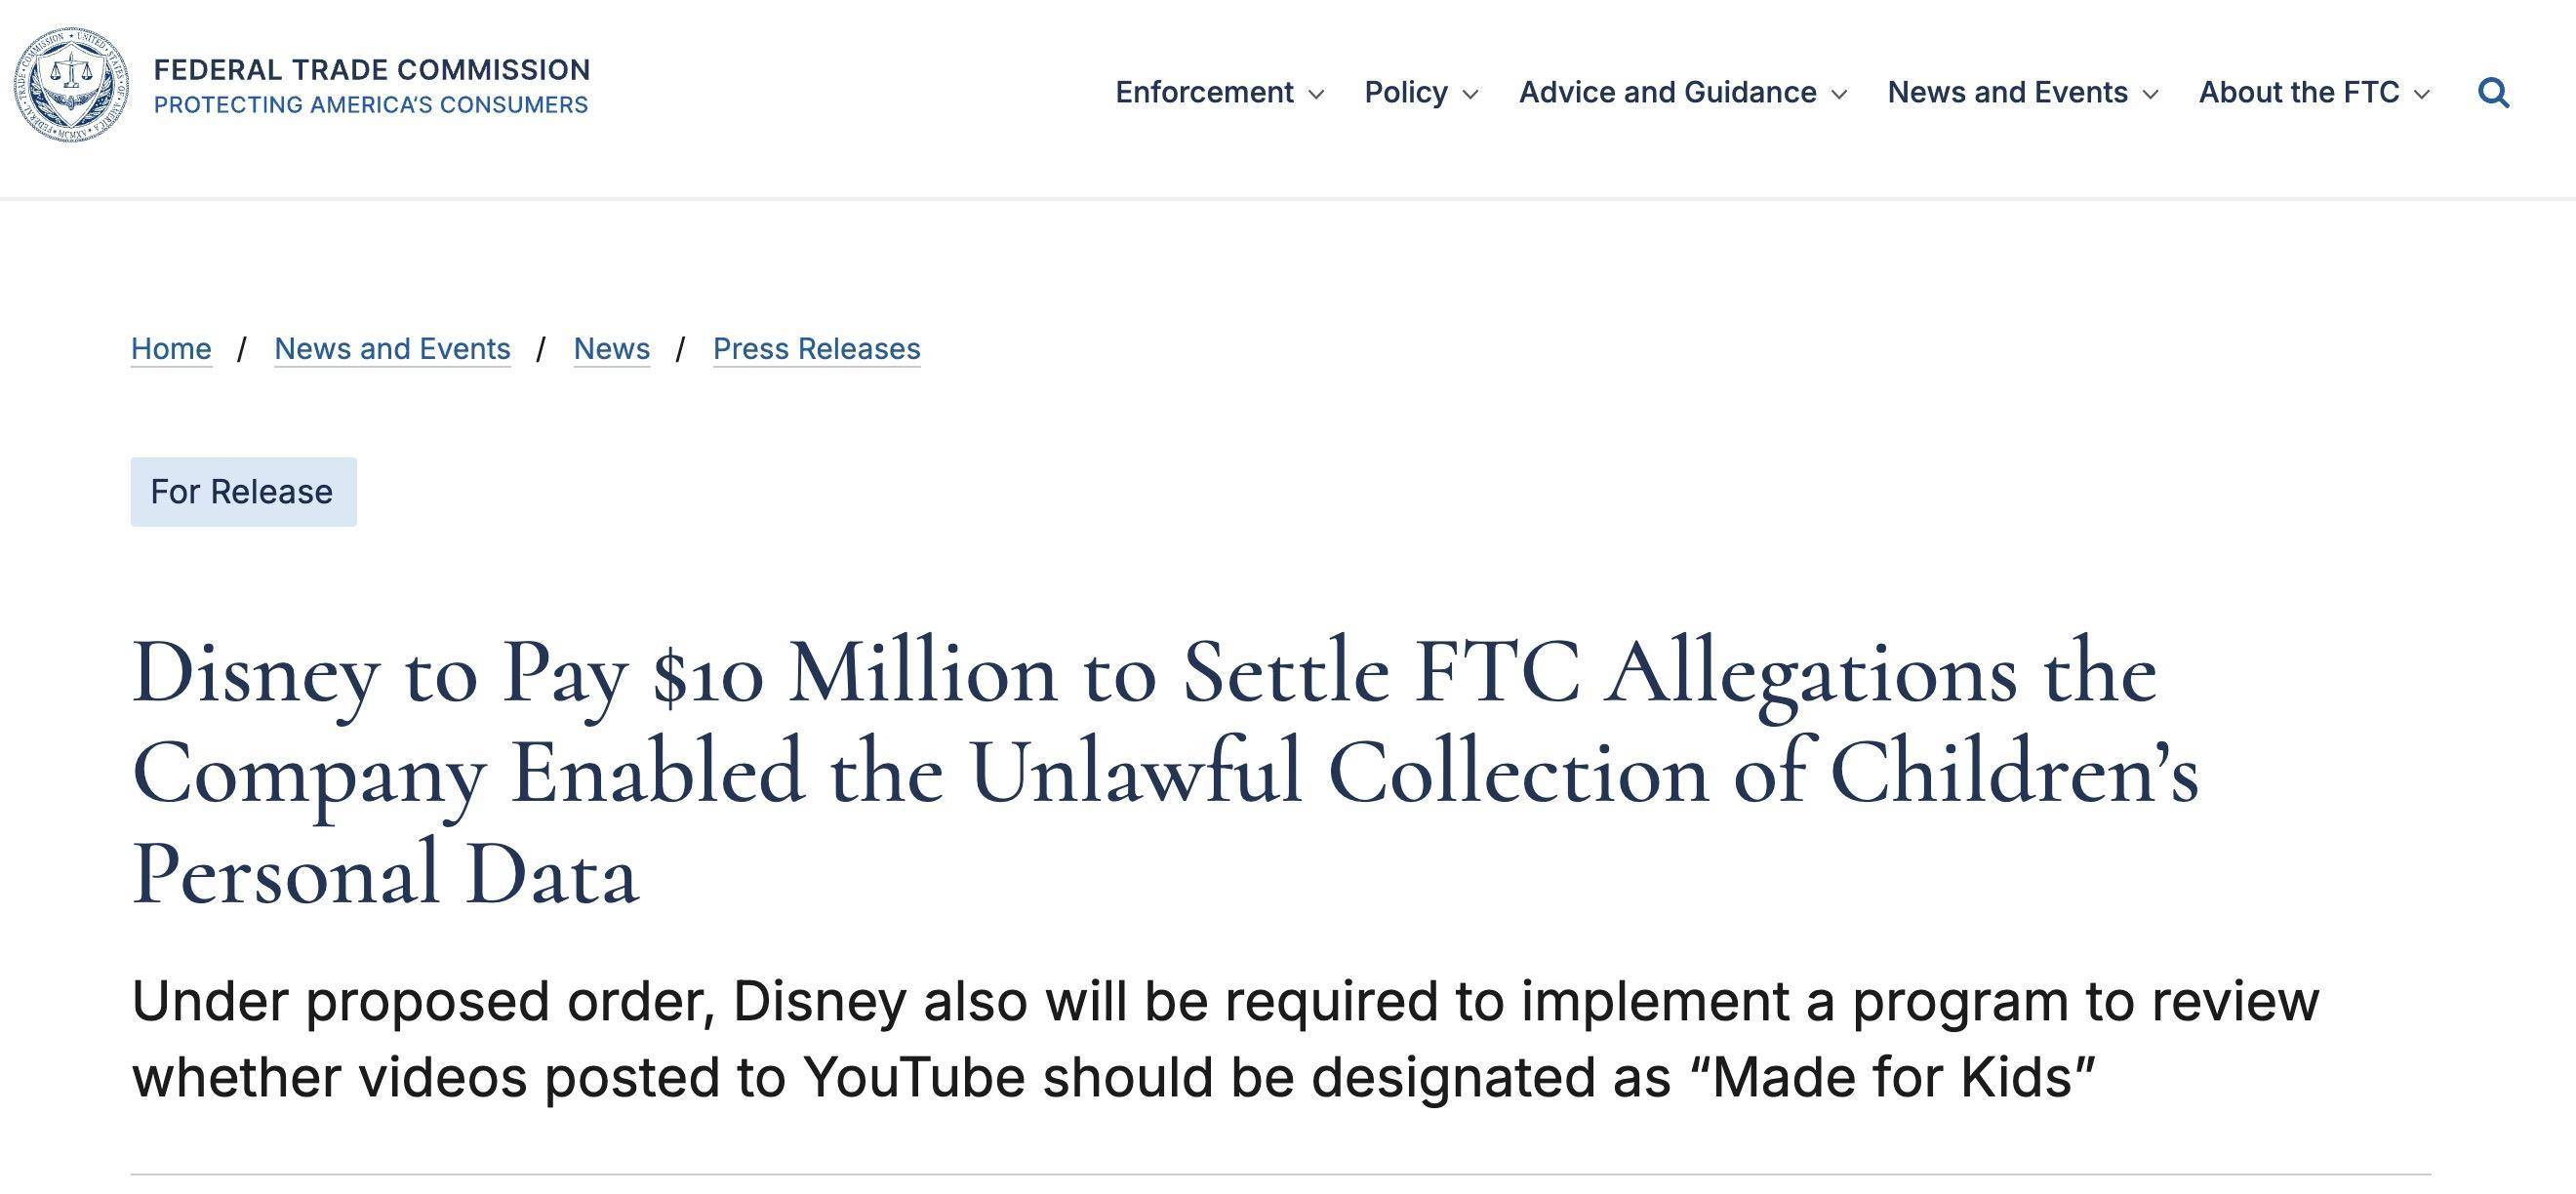Open the Press Releases breadcrumb link
The height and width of the screenshot is (1194, 2576).
816,348
